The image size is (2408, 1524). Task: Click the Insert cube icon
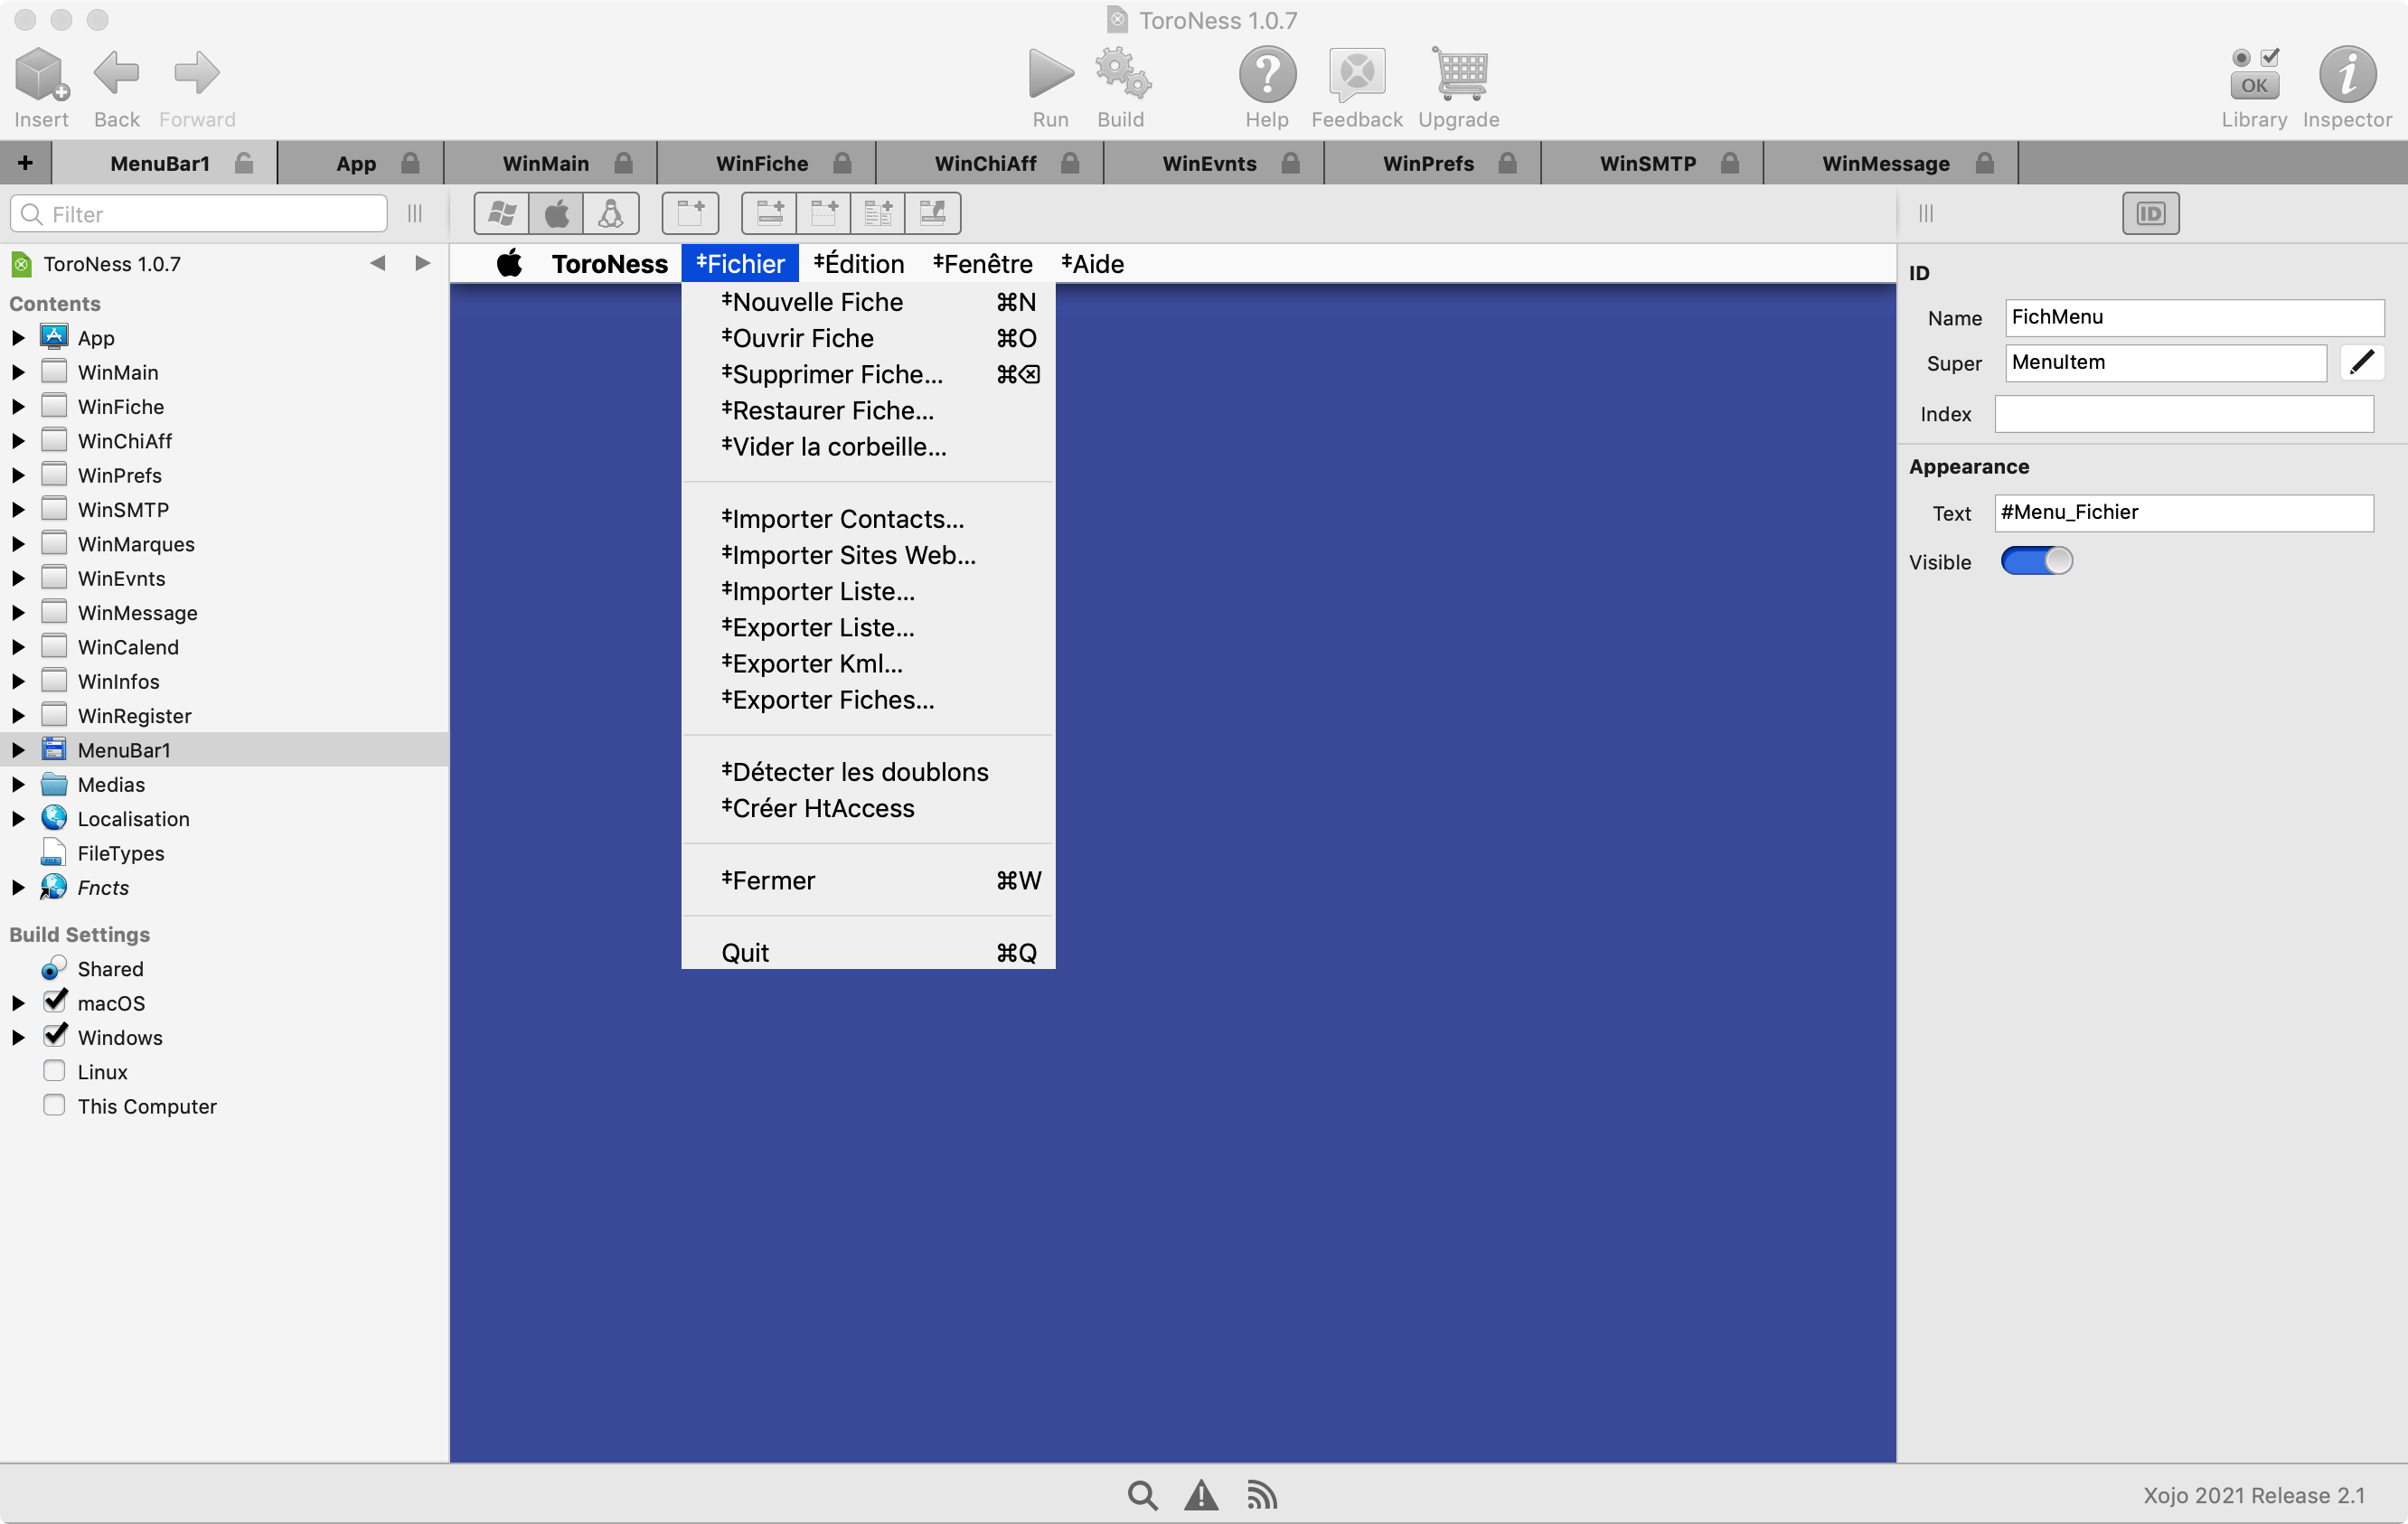tap(41, 74)
